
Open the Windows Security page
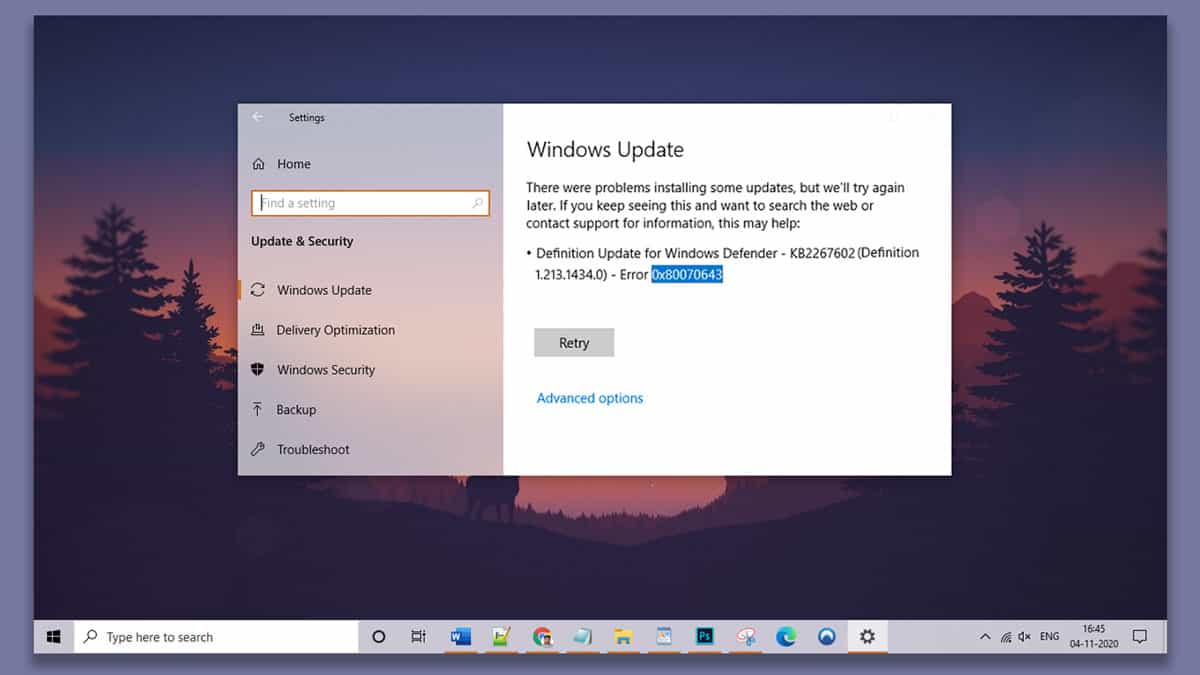click(313, 370)
